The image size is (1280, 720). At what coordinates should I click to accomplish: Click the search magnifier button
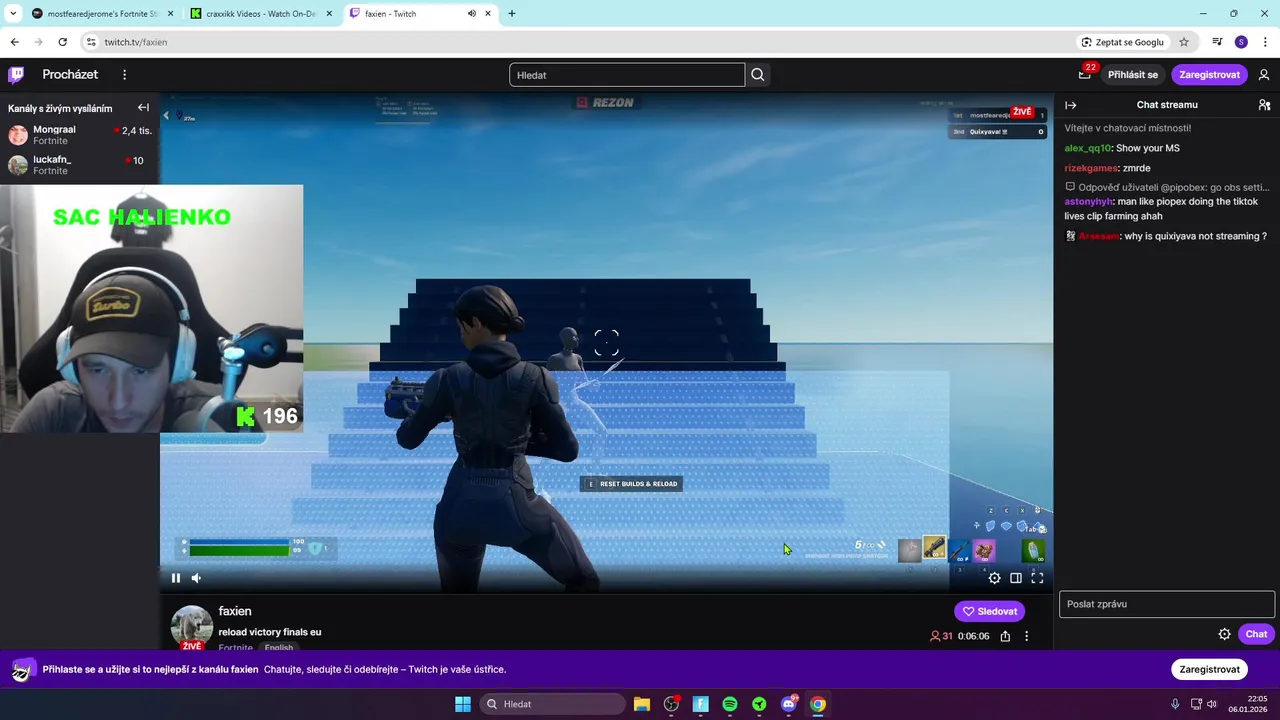pos(758,75)
